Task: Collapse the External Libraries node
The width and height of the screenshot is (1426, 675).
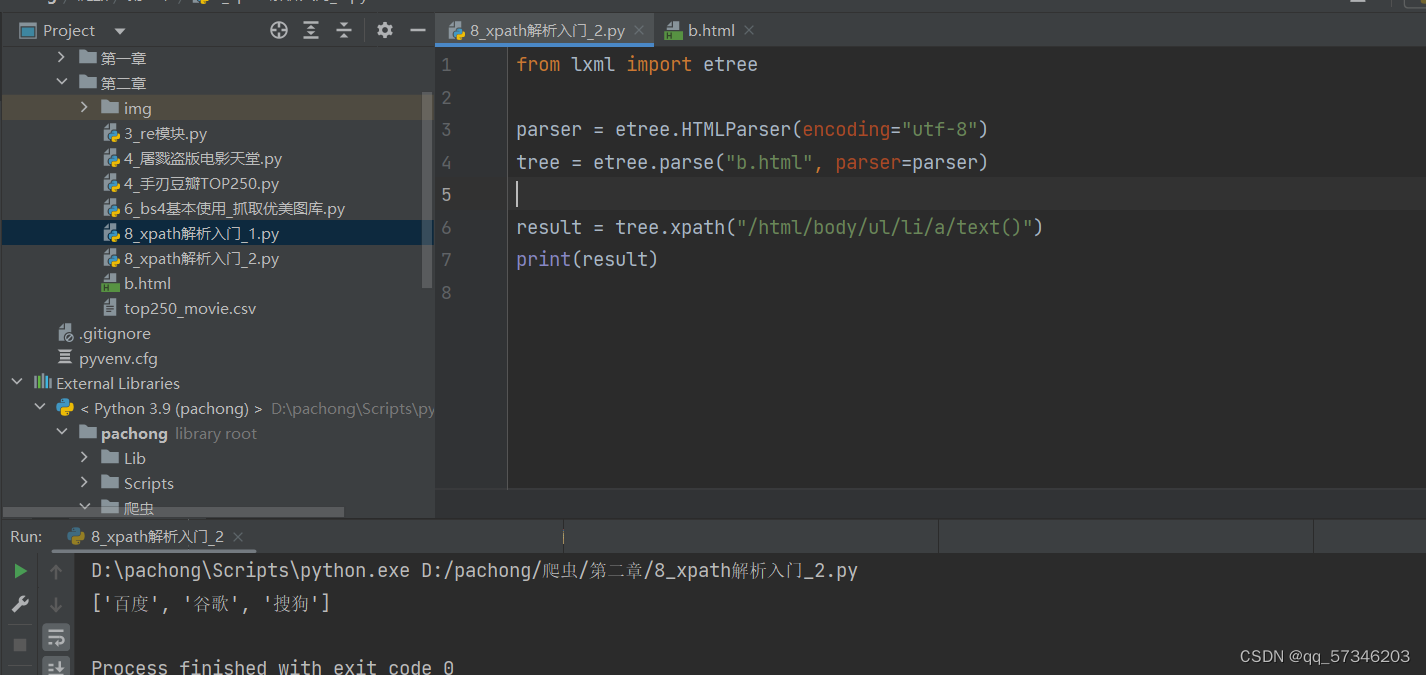Action: click(x=16, y=382)
